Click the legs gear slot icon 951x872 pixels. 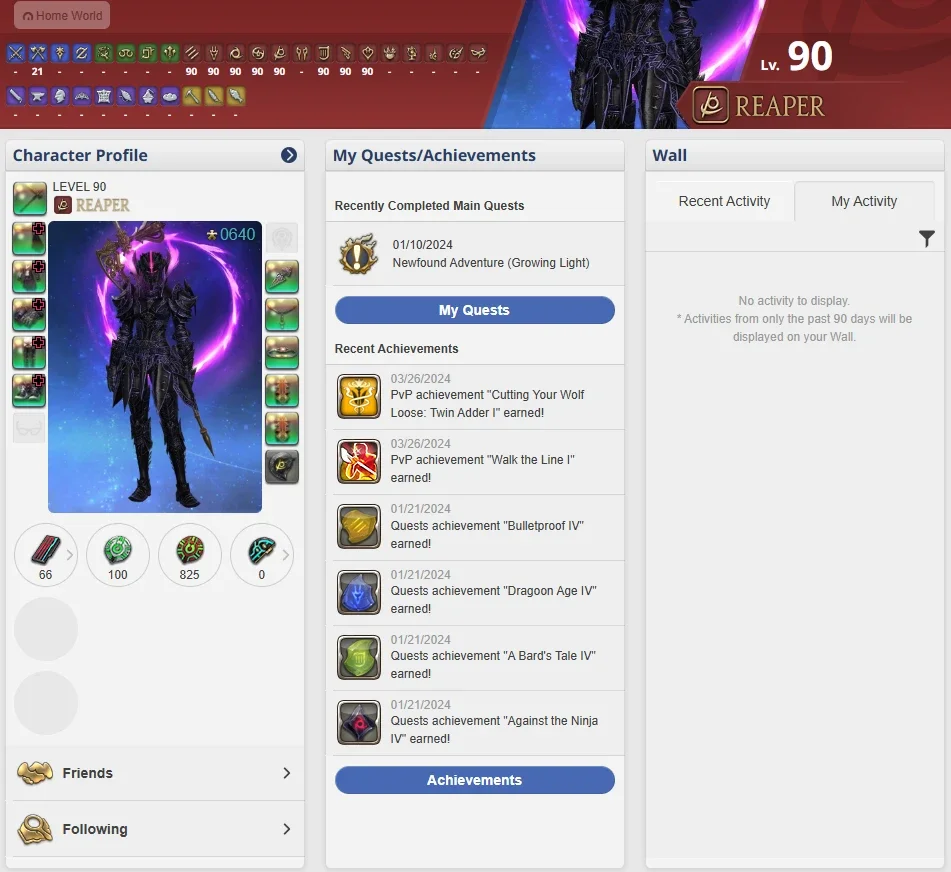[29, 353]
